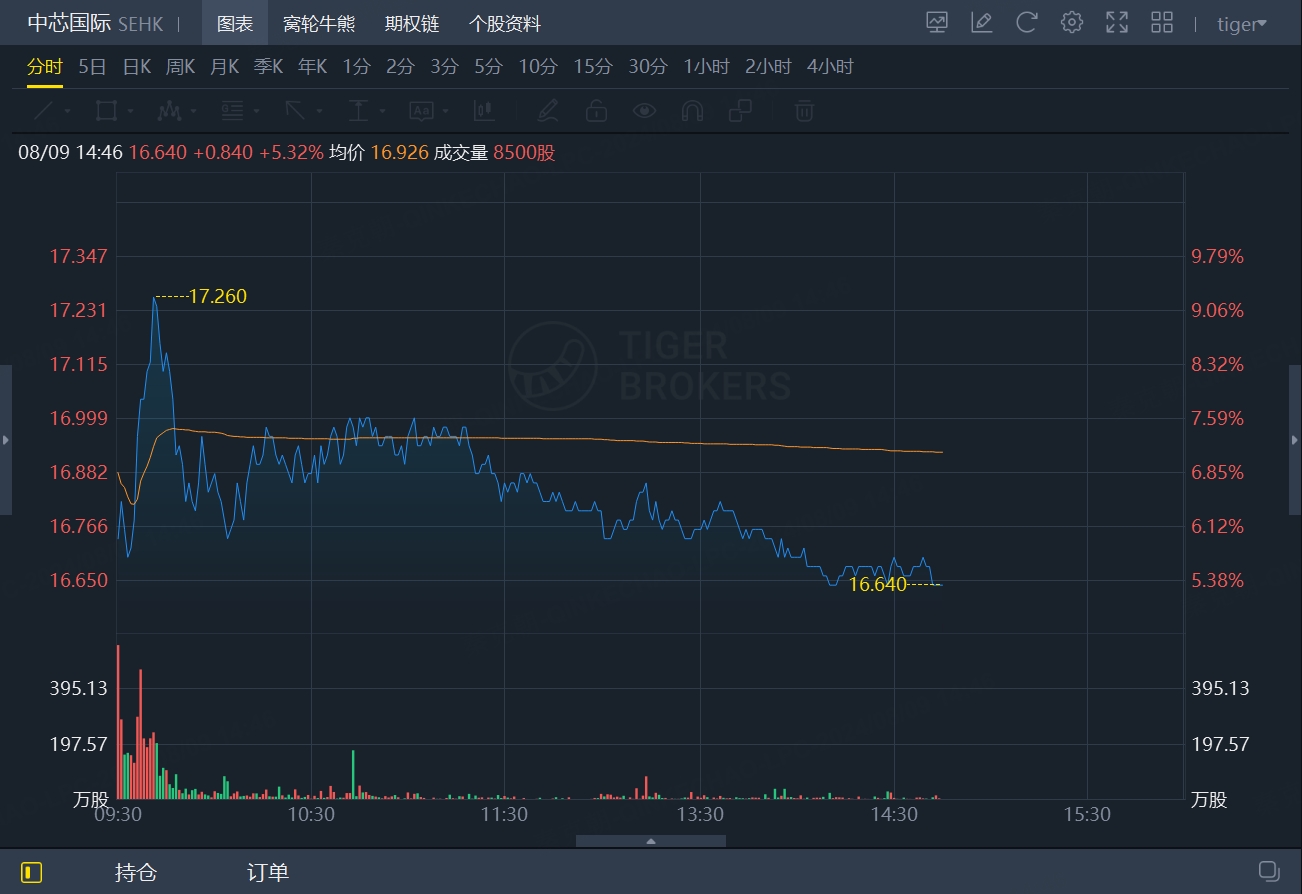Select the 15分 timeframe
Screen dimensions: 1302x894
pyautogui.click(x=593, y=67)
